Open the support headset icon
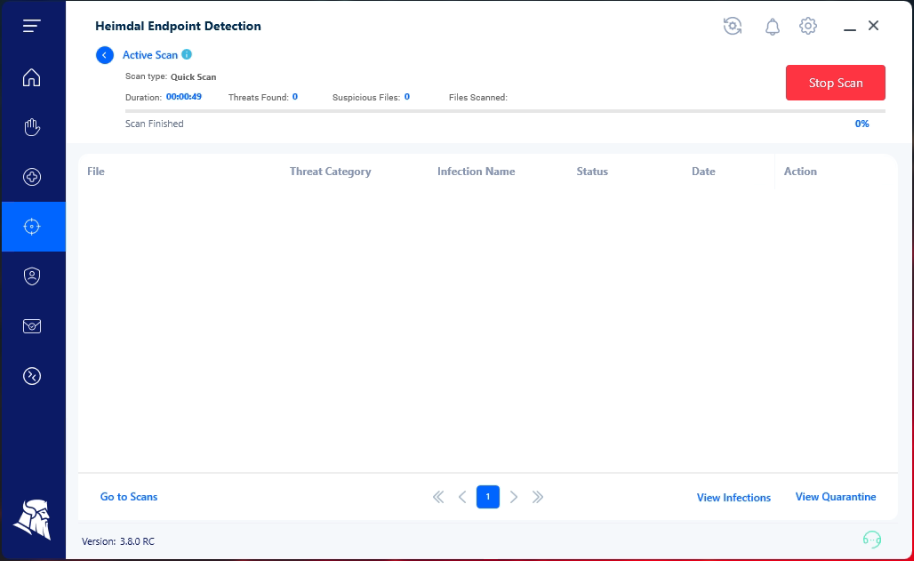914x561 pixels. [x=872, y=539]
